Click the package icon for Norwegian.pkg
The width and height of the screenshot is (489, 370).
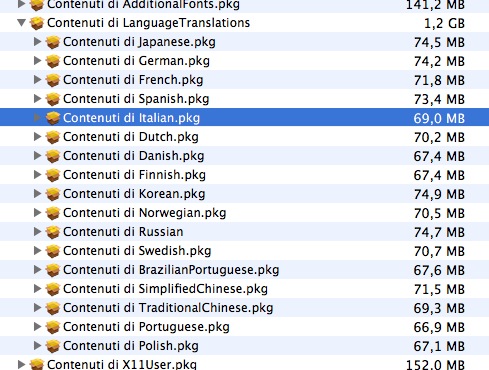point(53,213)
